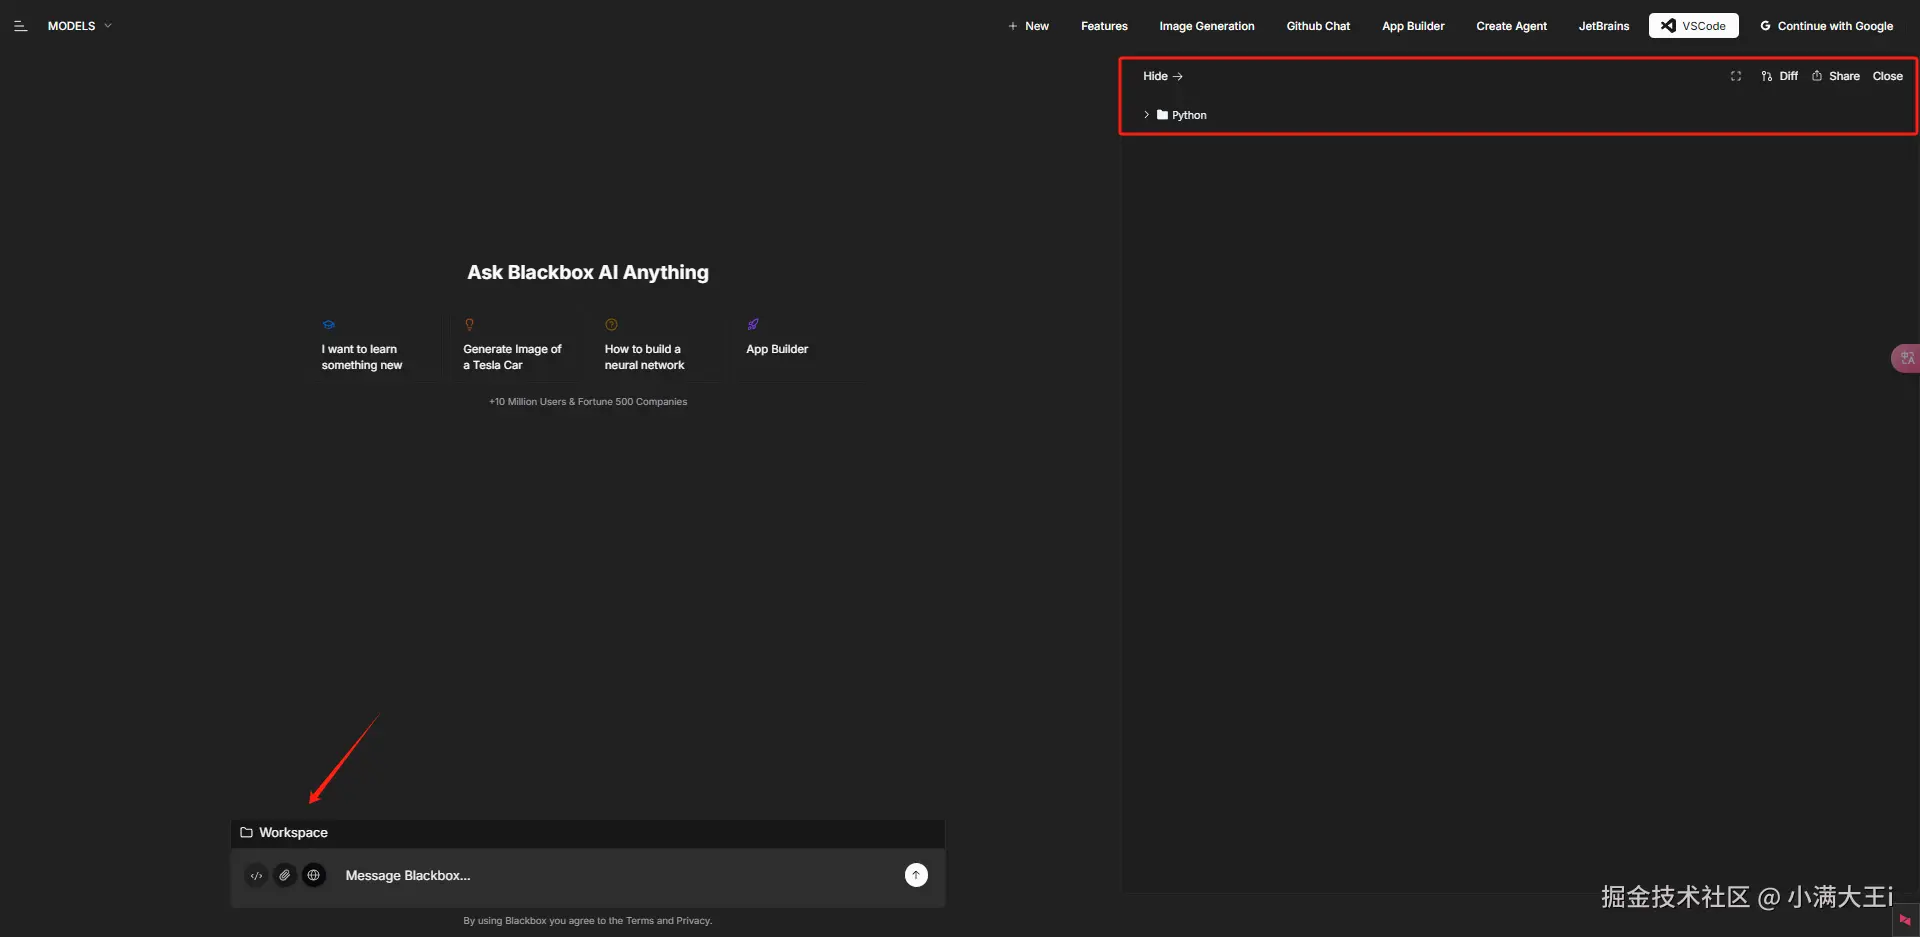Image resolution: width=1920 pixels, height=937 pixels.
Task: Open the MODELS dropdown
Action: pyautogui.click(x=79, y=26)
